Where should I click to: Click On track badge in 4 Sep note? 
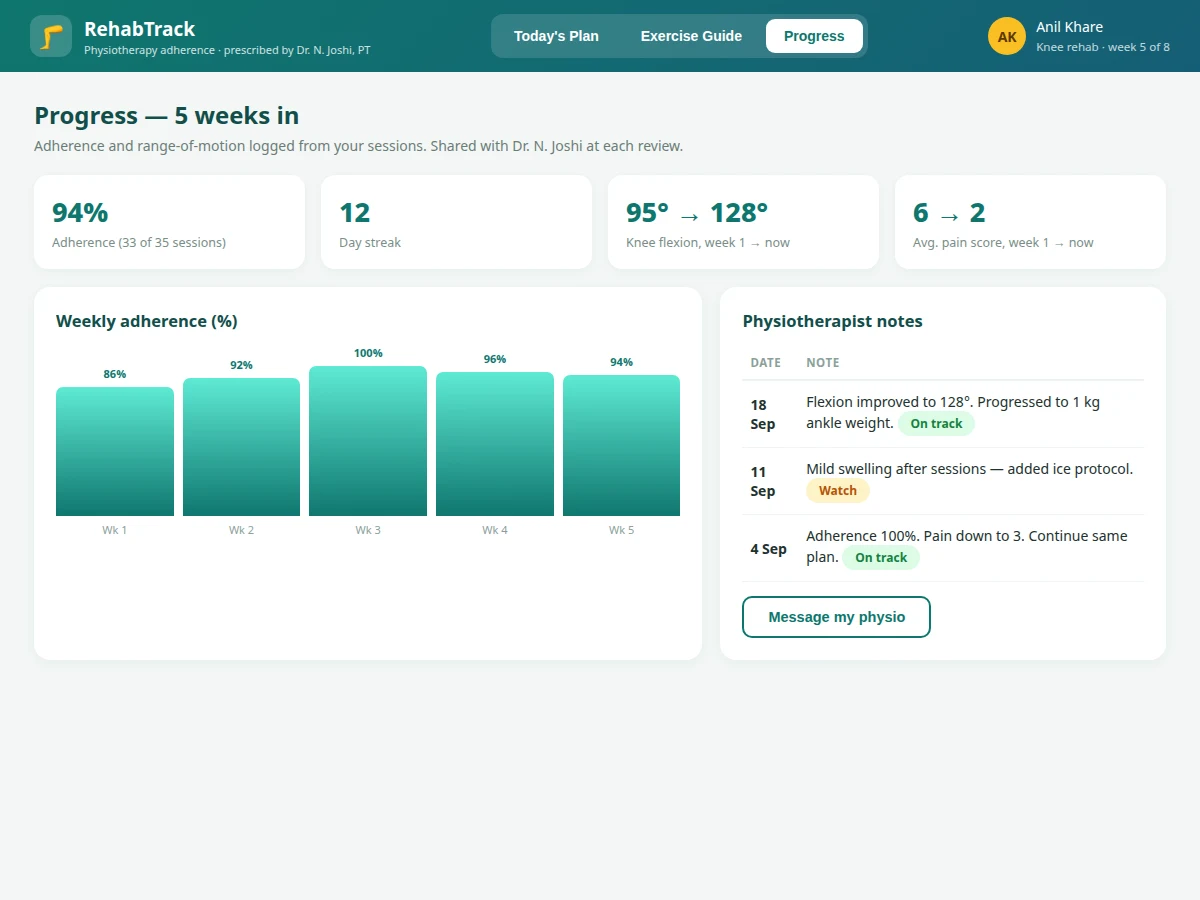881,558
